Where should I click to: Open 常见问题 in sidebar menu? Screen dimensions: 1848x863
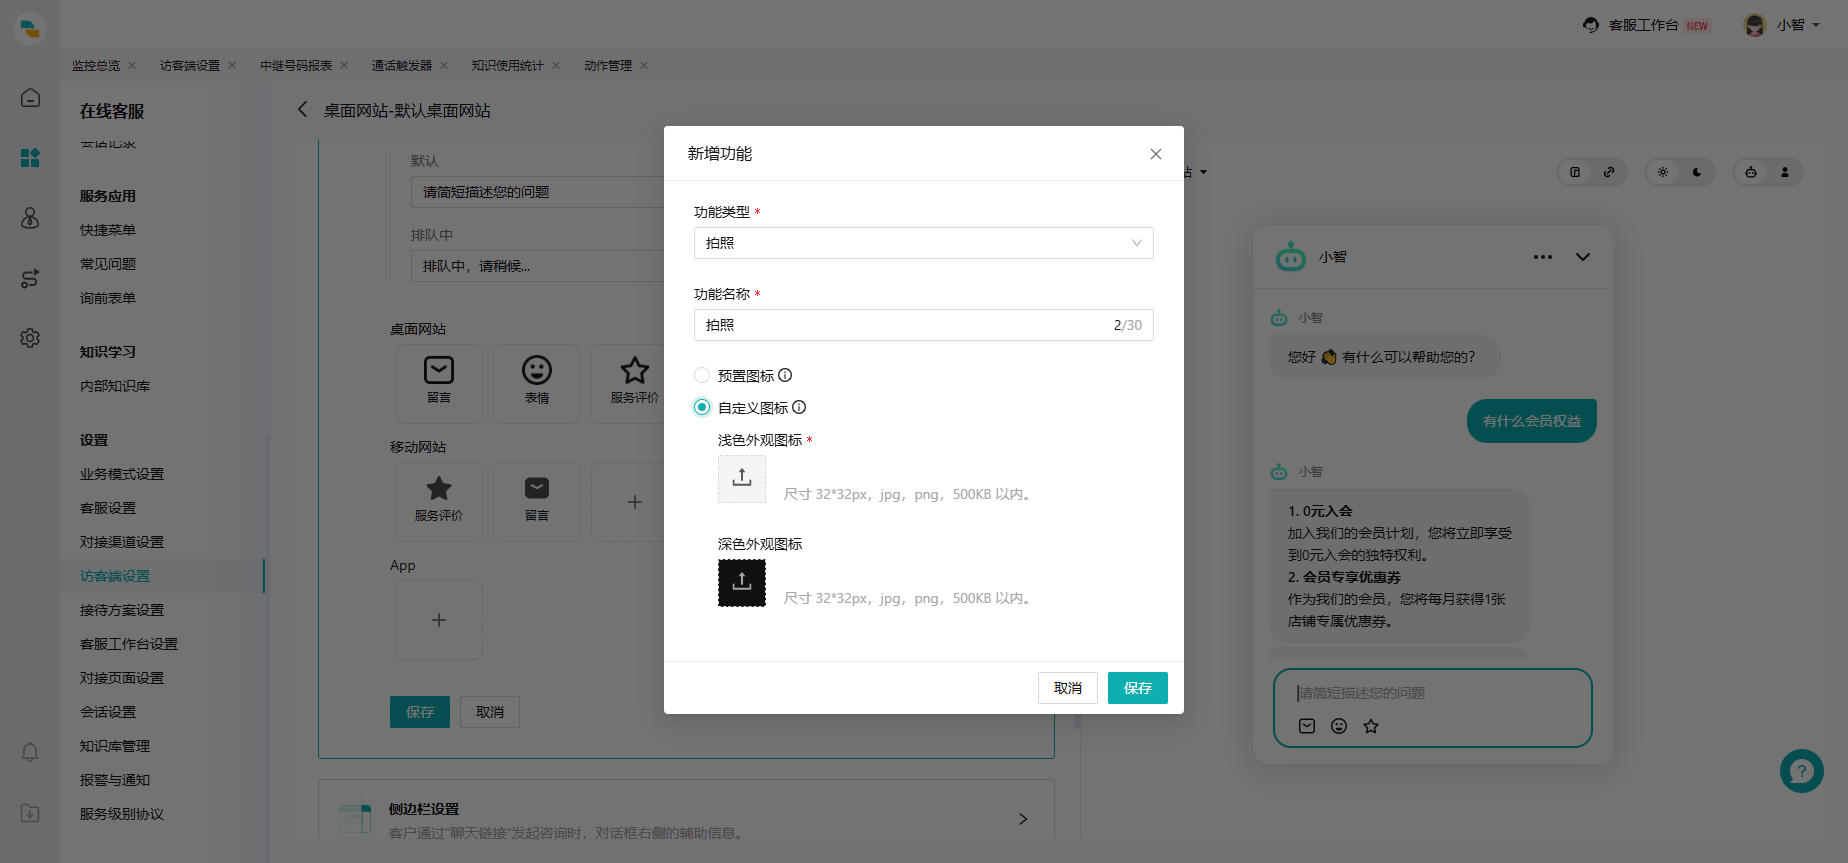[x=108, y=264]
